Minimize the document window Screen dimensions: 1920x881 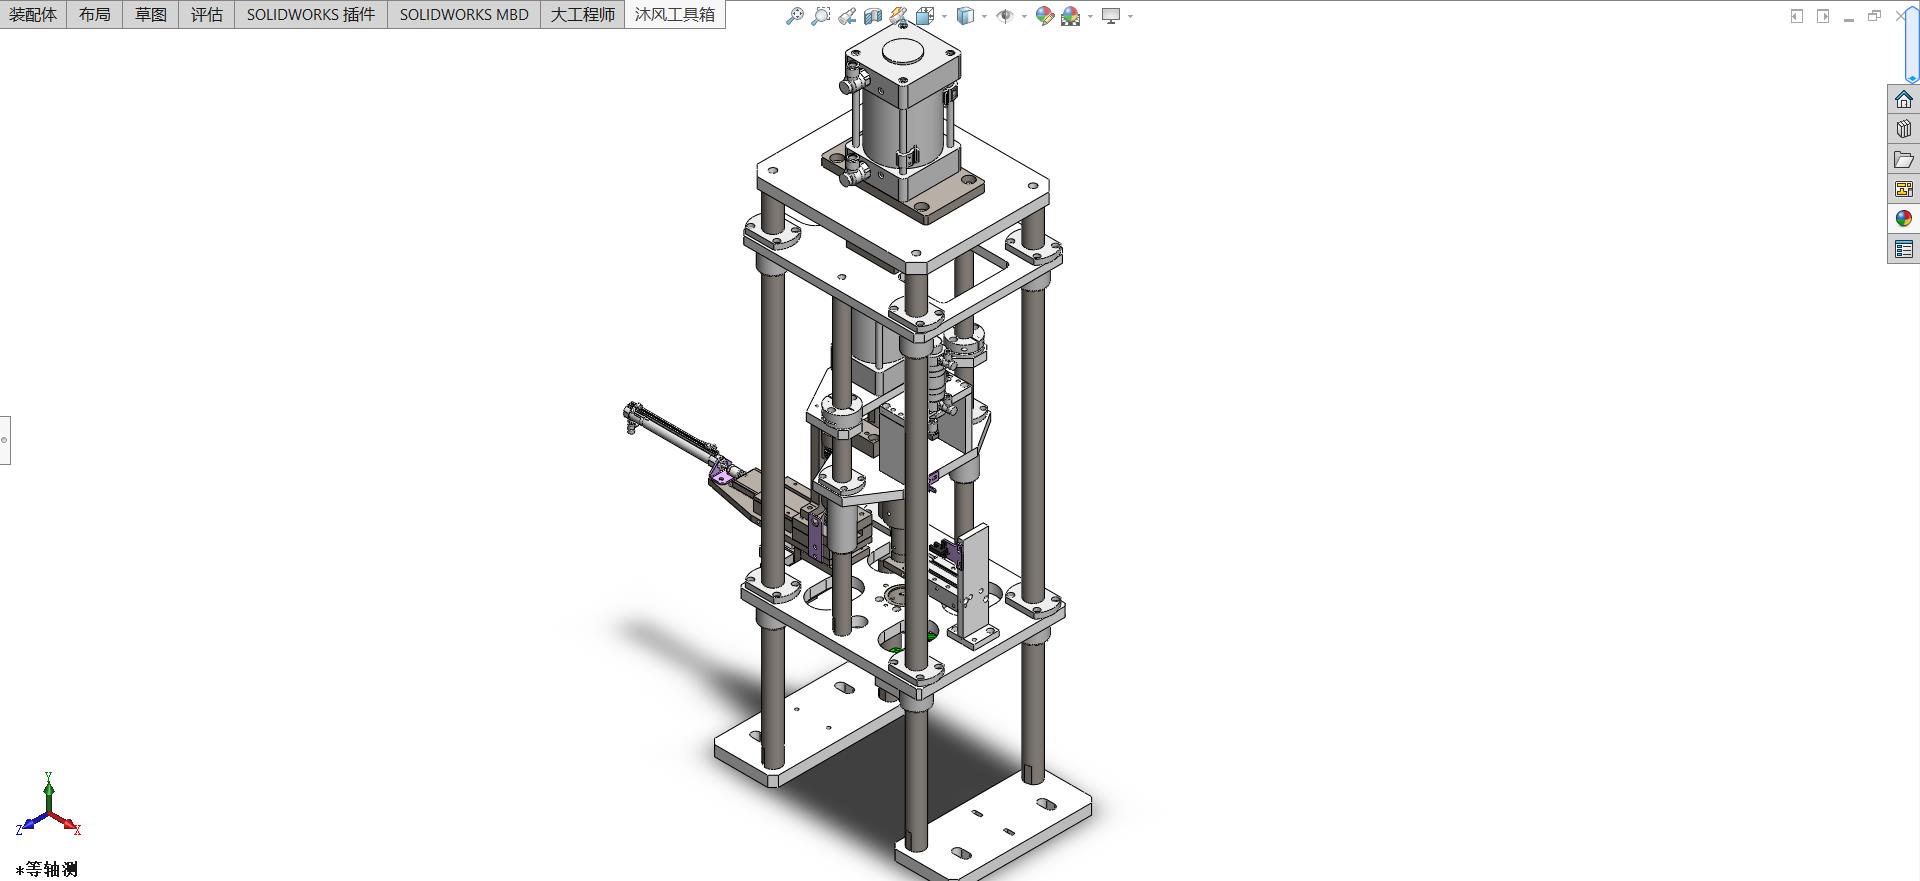pyautogui.click(x=1849, y=17)
